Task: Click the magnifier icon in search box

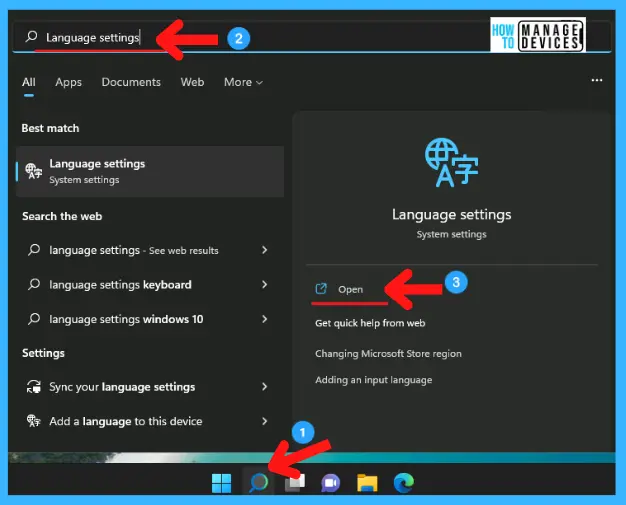Action: 31,37
